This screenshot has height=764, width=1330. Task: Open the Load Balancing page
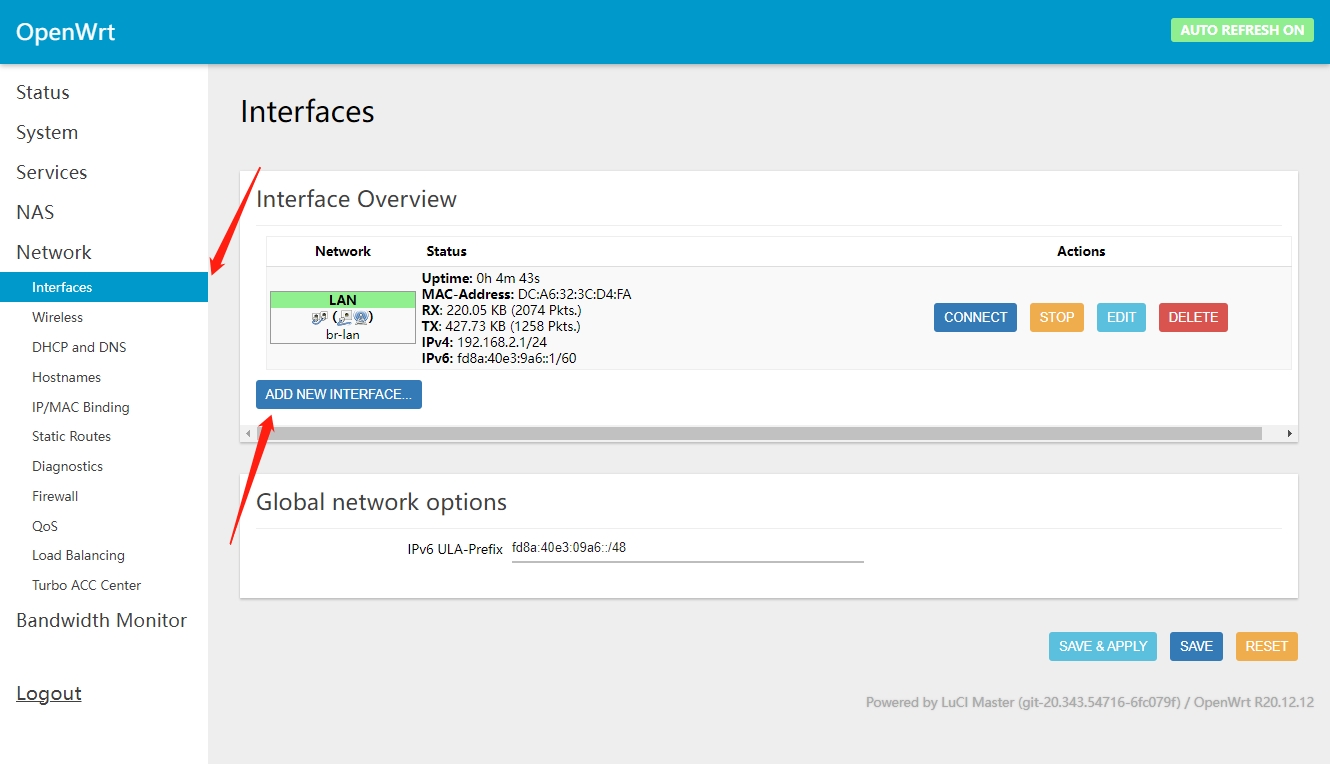(78, 555)
